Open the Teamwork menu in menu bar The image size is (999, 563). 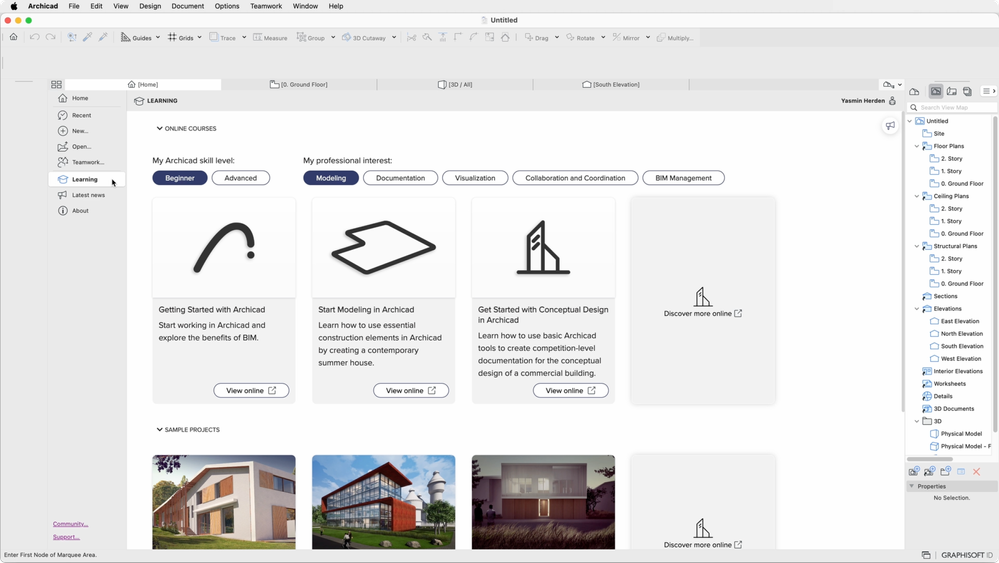click(x=266, y=6)
